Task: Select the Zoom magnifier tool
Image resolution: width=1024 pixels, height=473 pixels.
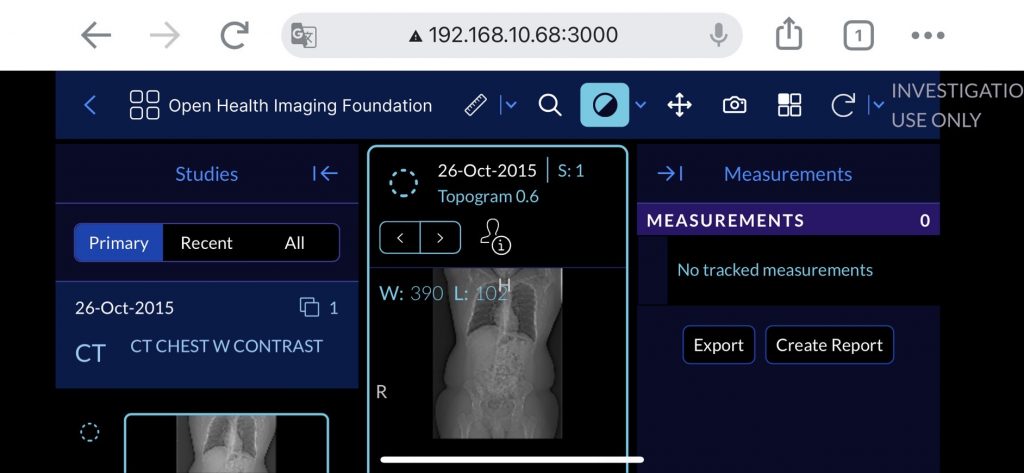Action: pyautogui.click(x=550, y=105)
